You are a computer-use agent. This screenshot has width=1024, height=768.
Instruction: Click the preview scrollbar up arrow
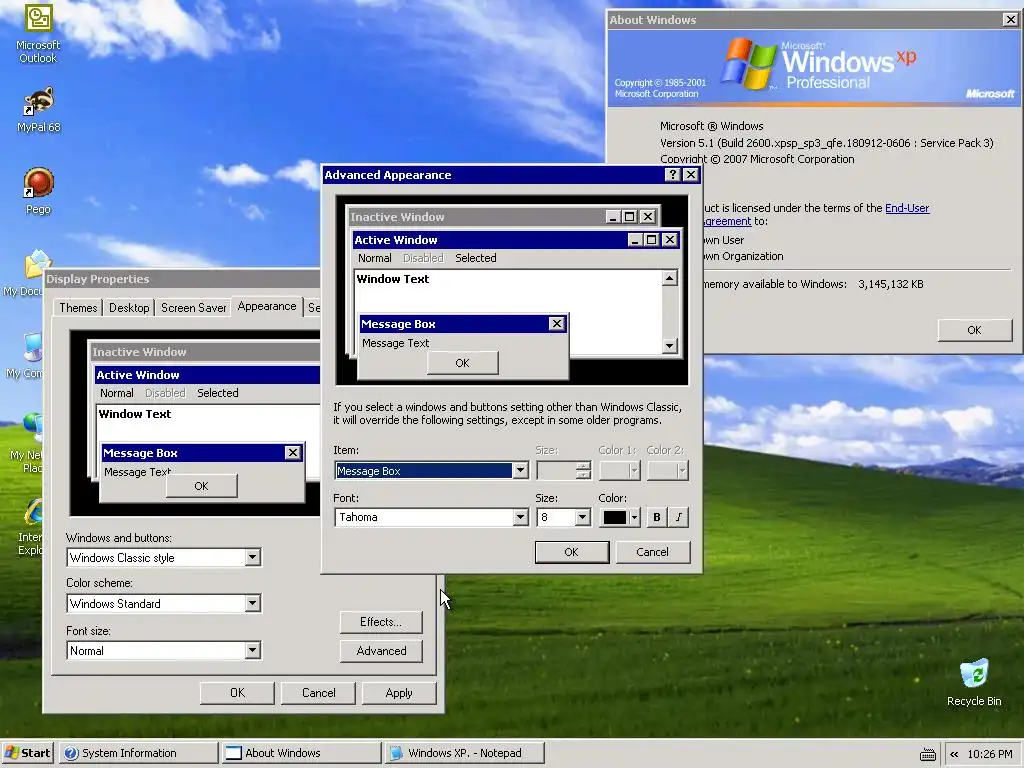pyautogui.click(x=669, y=279)
